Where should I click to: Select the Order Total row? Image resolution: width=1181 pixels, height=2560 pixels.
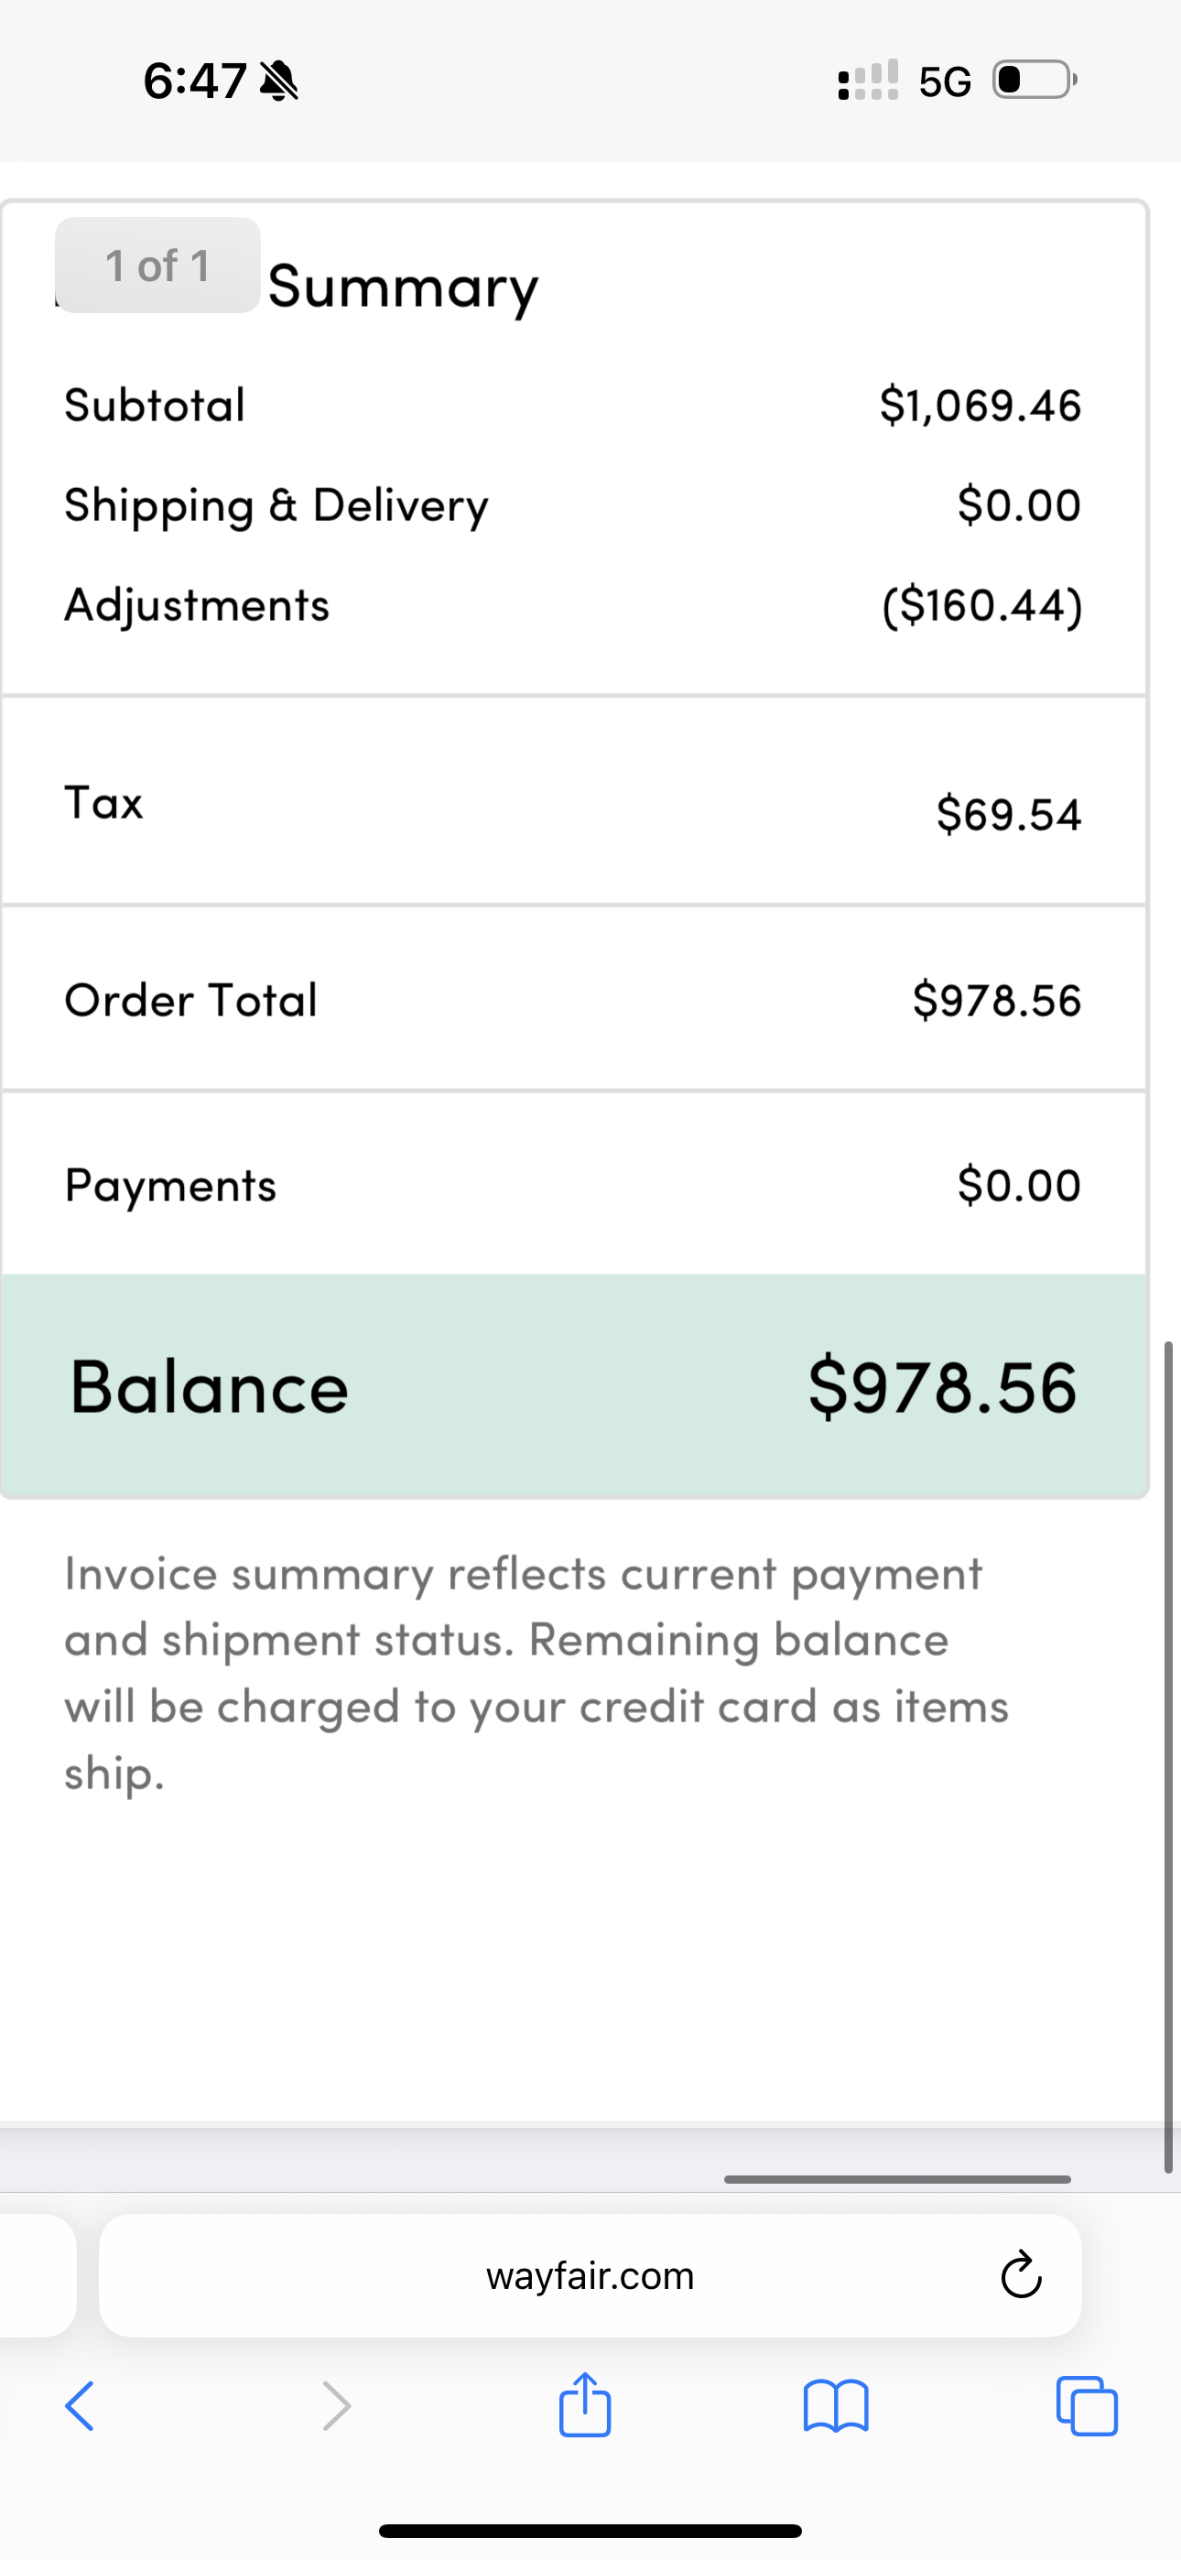tap(573, 999)
